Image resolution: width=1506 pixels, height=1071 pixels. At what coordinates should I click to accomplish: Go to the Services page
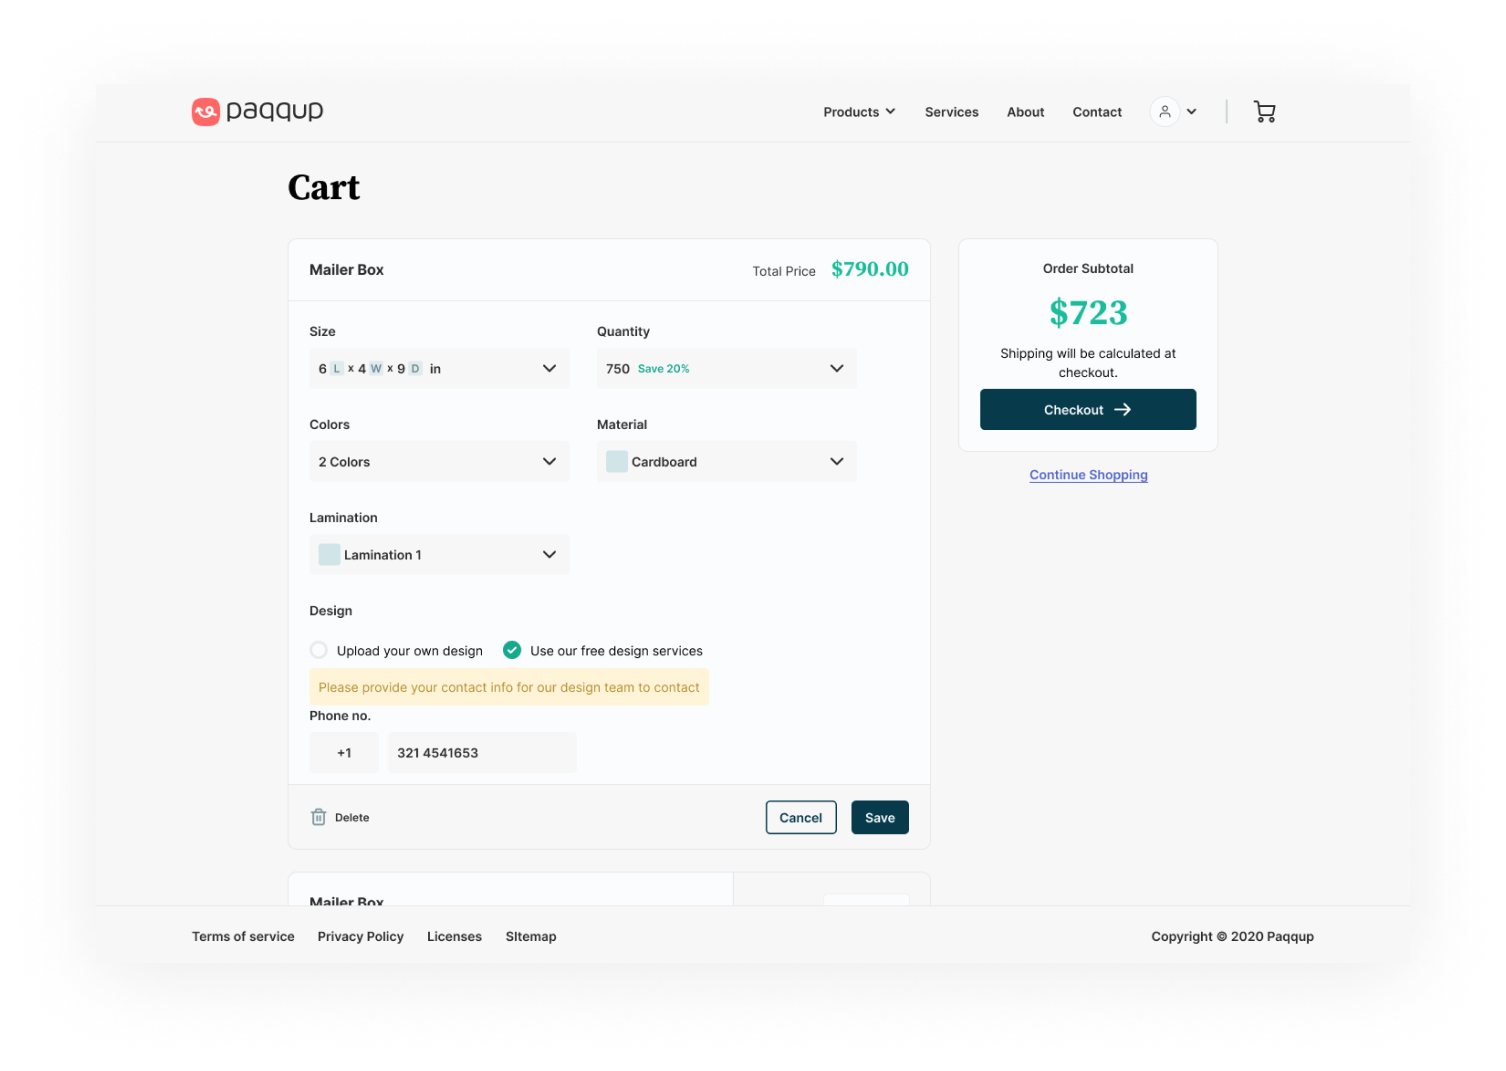point(951,112)
